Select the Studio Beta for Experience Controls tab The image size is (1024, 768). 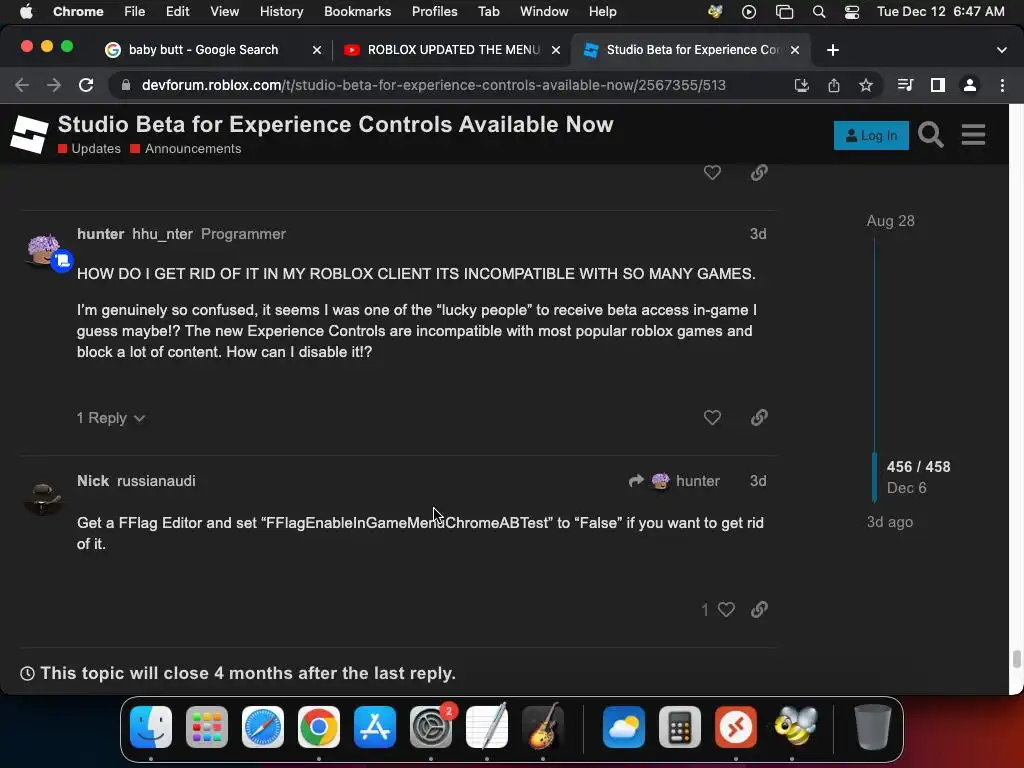(x=692, y=50)
